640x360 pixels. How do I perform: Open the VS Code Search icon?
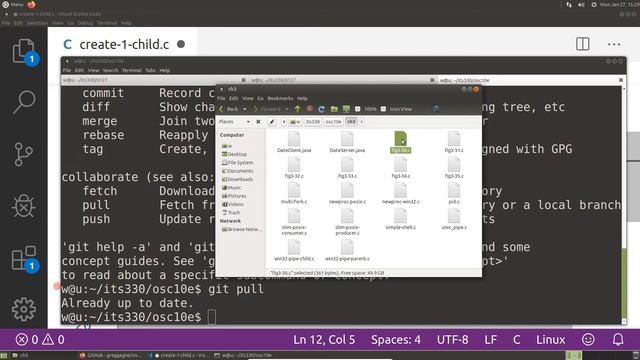24,102
